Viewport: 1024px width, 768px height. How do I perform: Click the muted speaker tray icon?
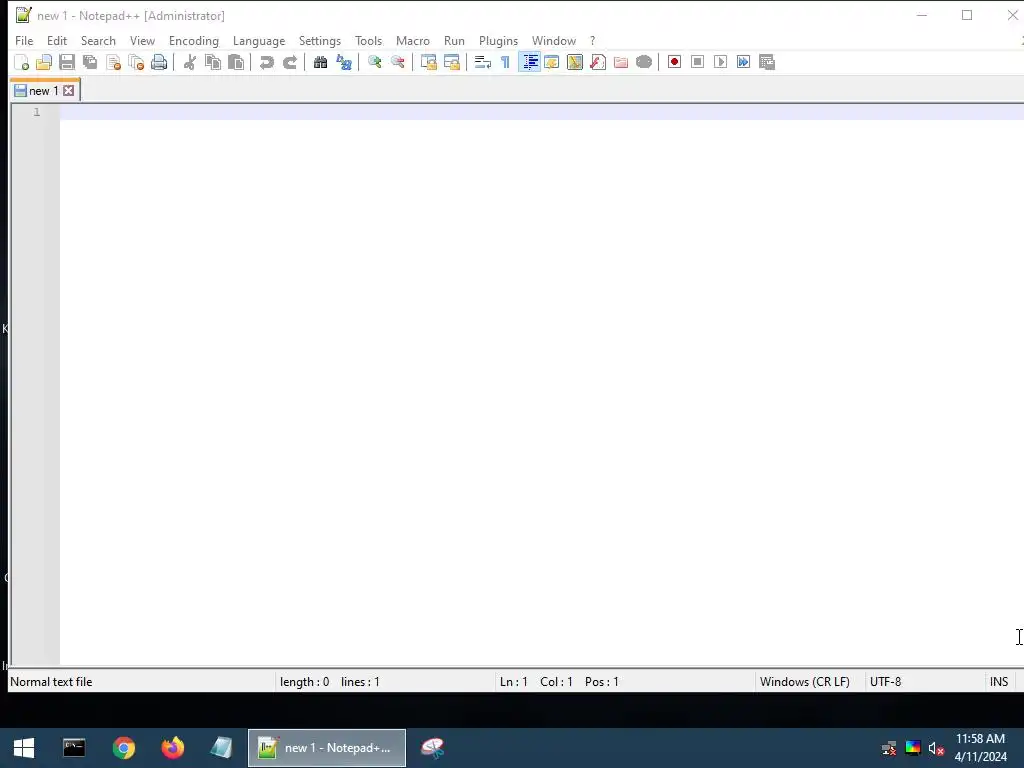[936, 748]
